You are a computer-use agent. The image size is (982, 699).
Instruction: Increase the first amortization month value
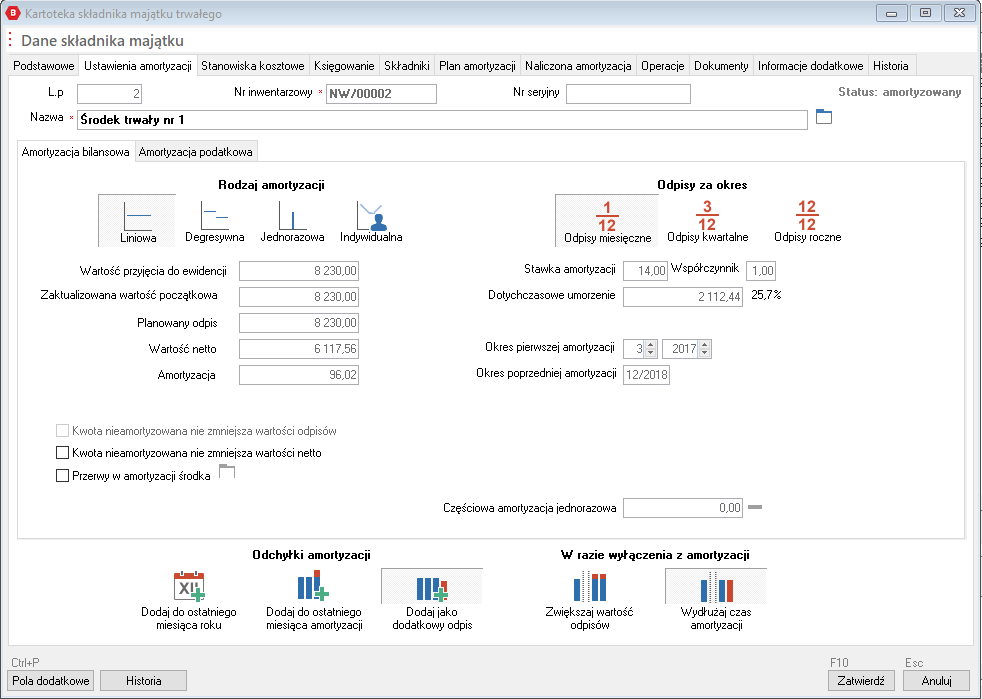click(651, 344)
